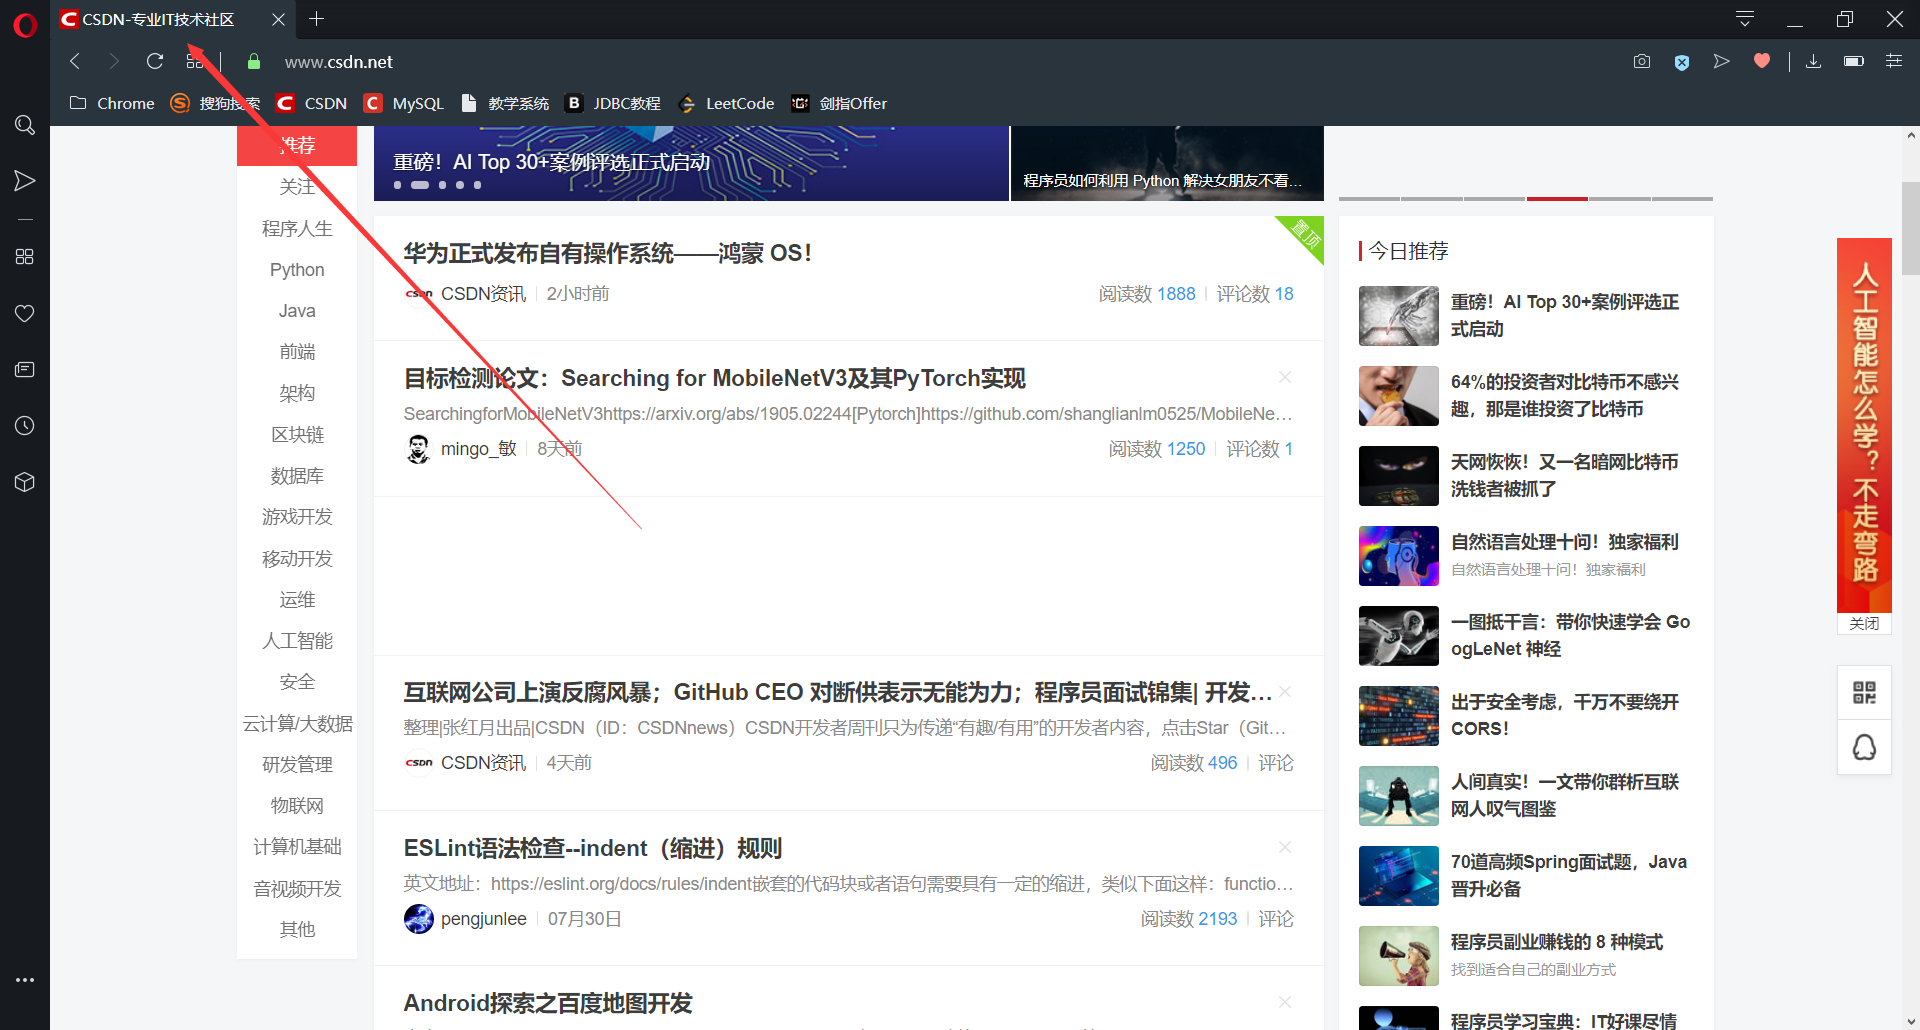Open the 剑指Offer bookmark
1920x1030 pixels.
click(x=839, y=103)
